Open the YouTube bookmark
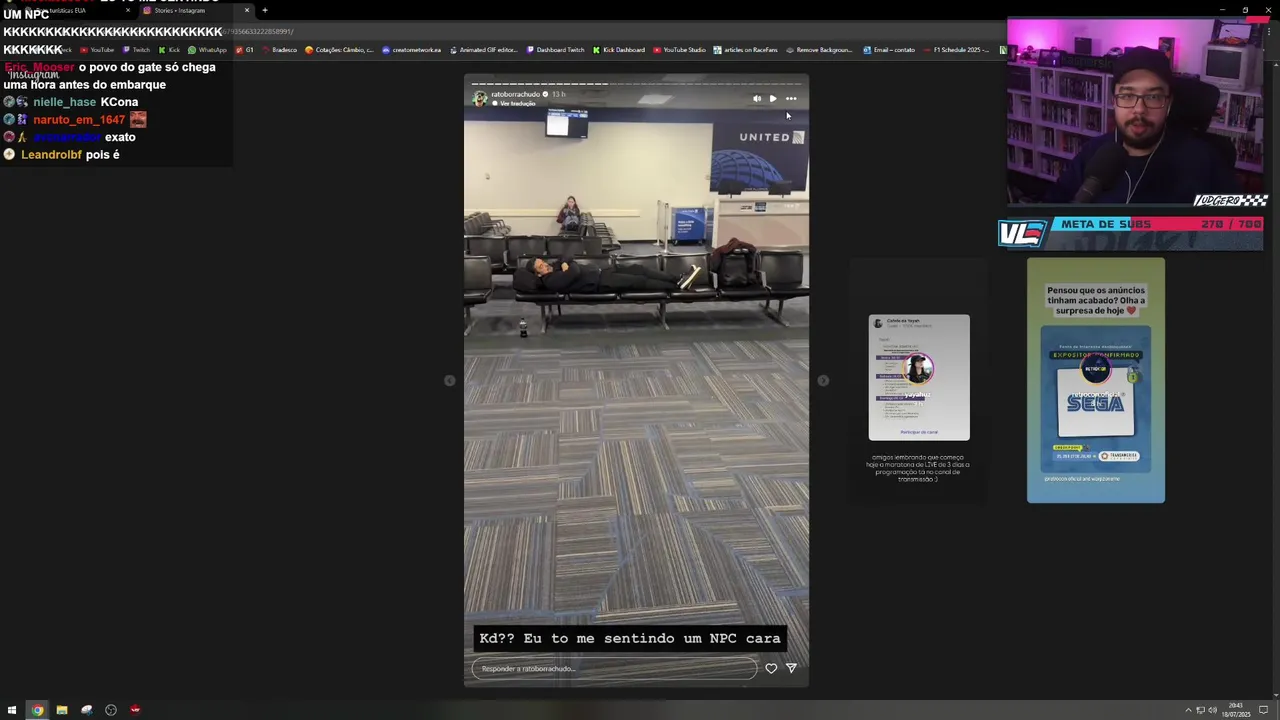This screenshot has width=1280, height=720. [98, 50]
